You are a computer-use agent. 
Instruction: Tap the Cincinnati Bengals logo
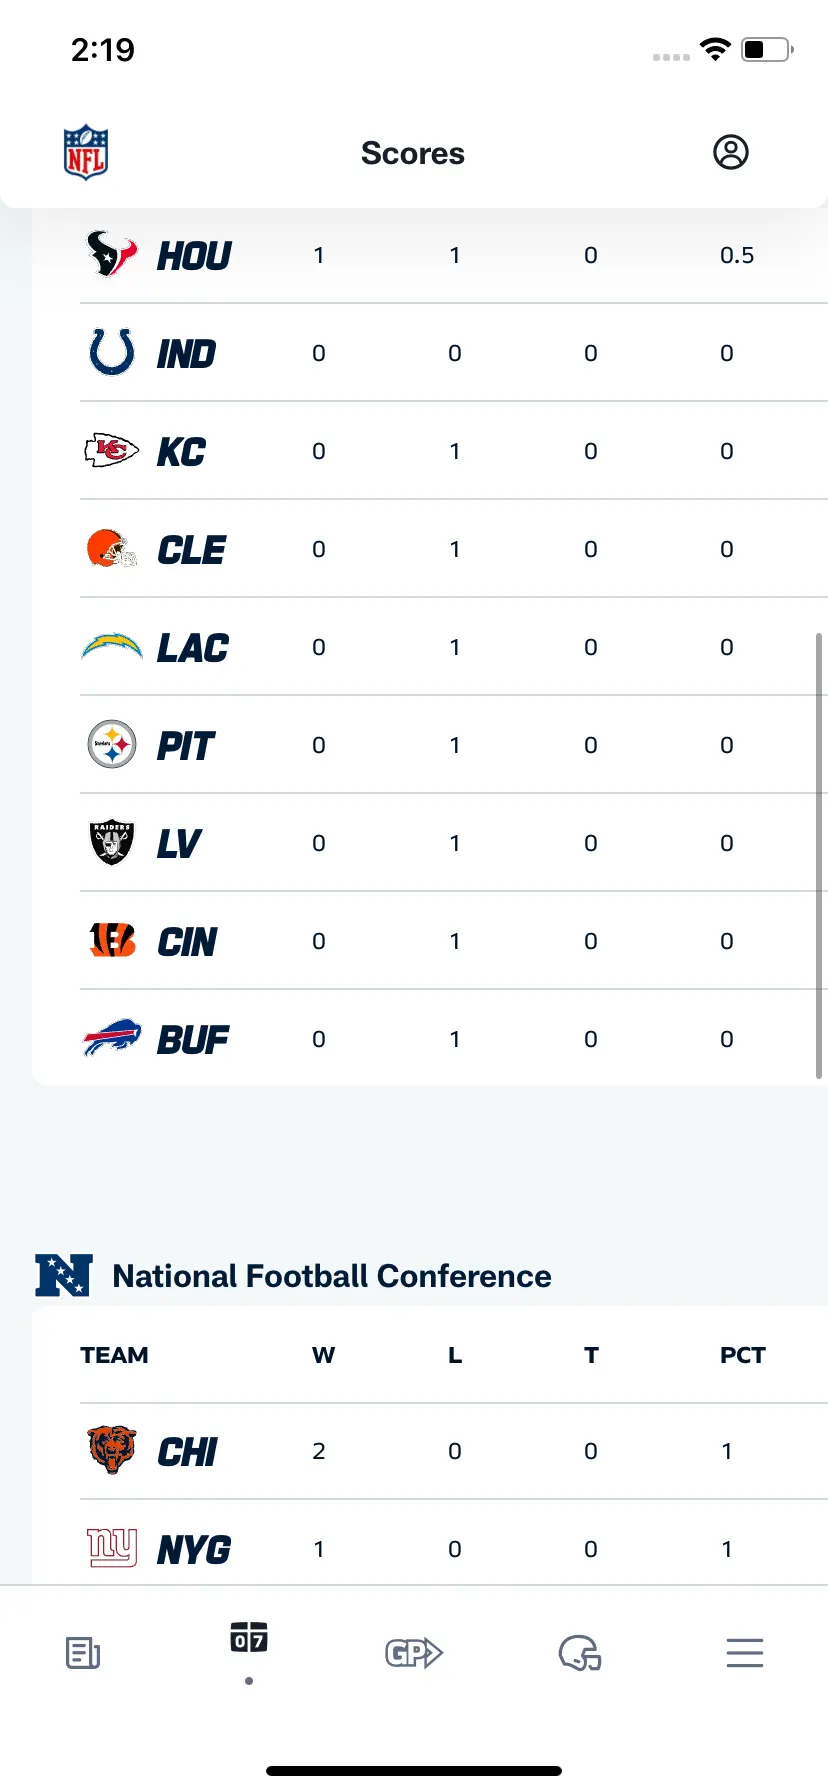[112, 940]
